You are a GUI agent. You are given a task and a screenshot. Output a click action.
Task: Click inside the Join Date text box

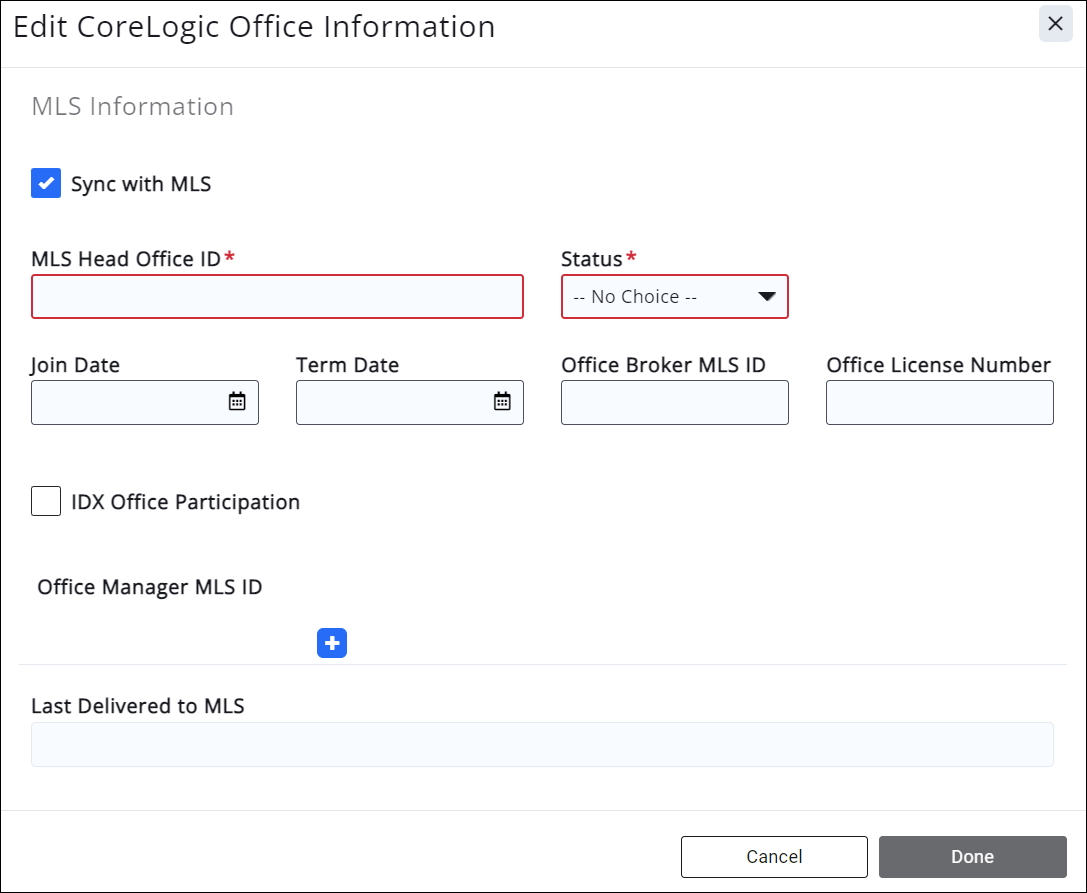coord(128,402)
